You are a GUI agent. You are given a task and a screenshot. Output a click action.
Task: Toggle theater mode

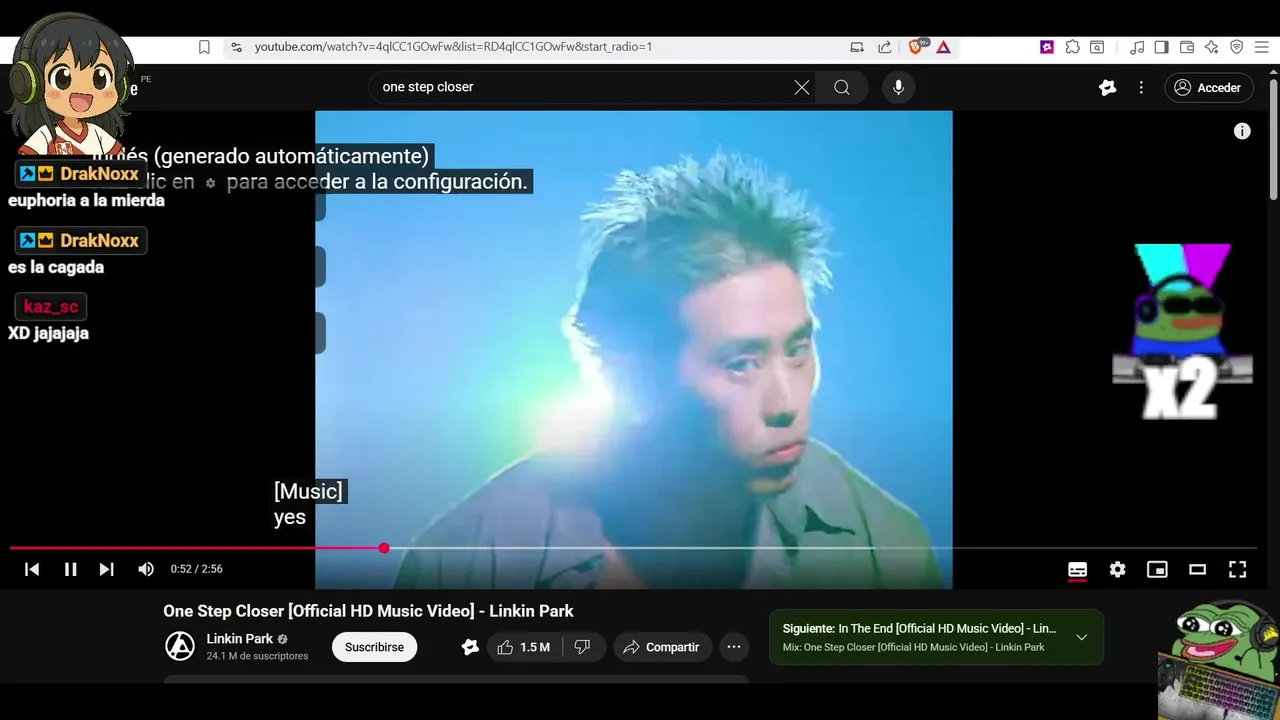coord(1197,569)
